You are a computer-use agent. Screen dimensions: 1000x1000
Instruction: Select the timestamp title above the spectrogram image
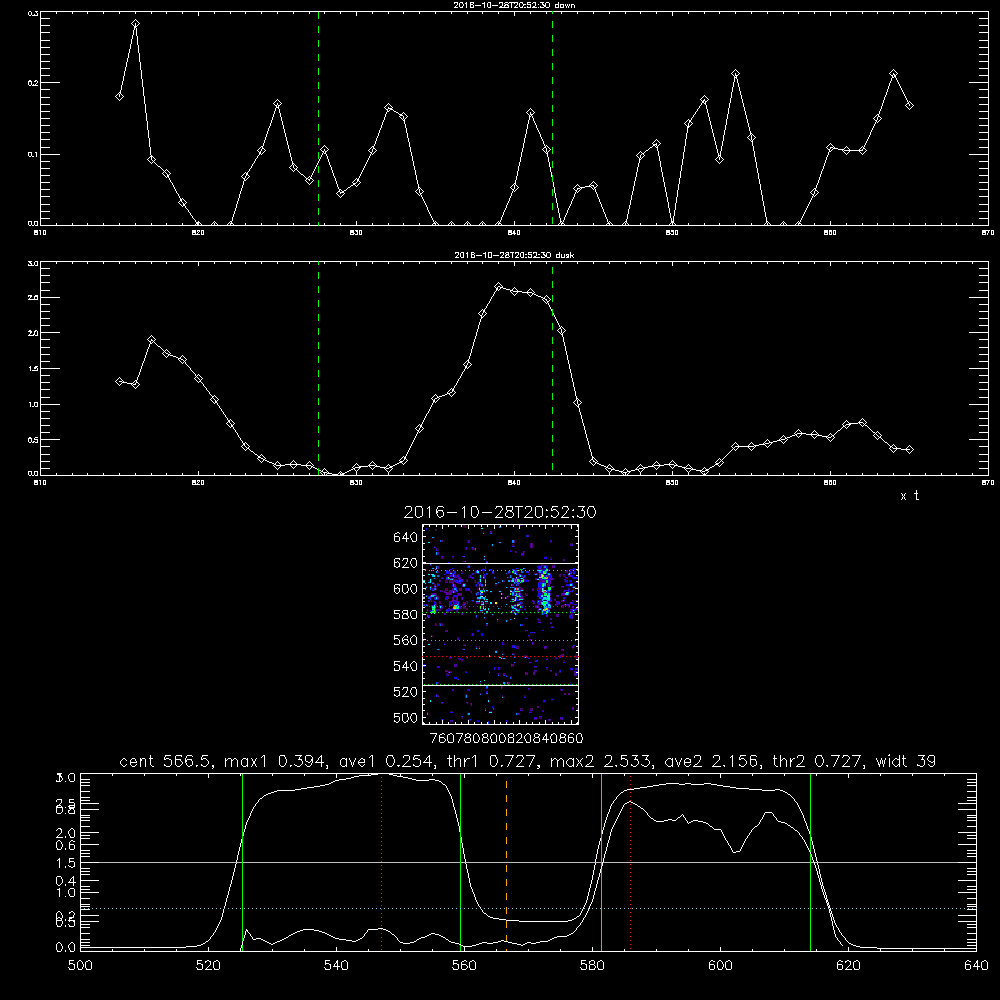(500, 512)
